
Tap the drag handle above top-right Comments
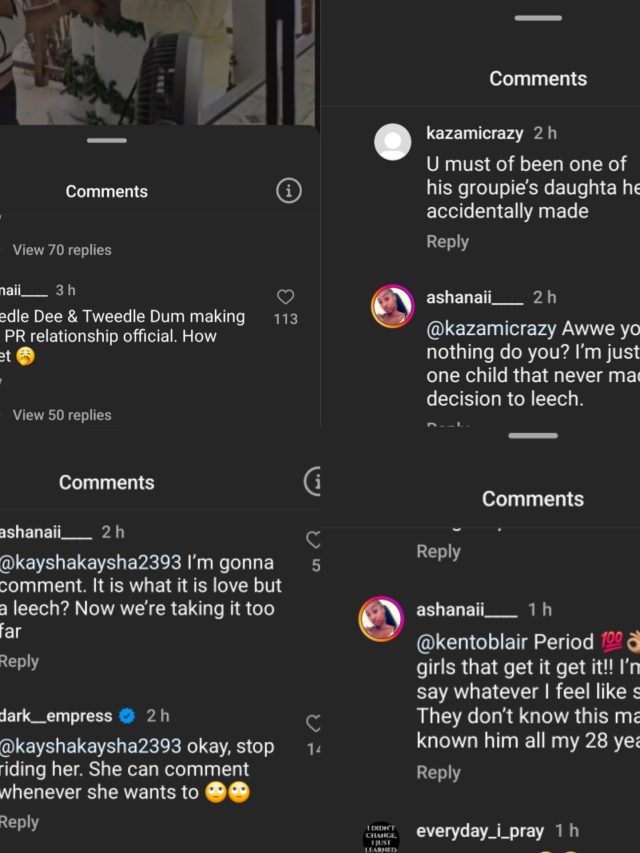(x=538, y=18)
